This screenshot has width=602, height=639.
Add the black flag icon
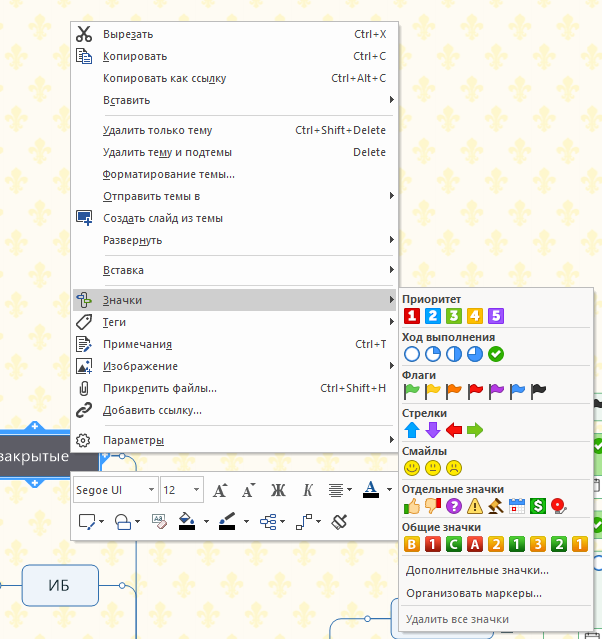(x=538, y=392)
